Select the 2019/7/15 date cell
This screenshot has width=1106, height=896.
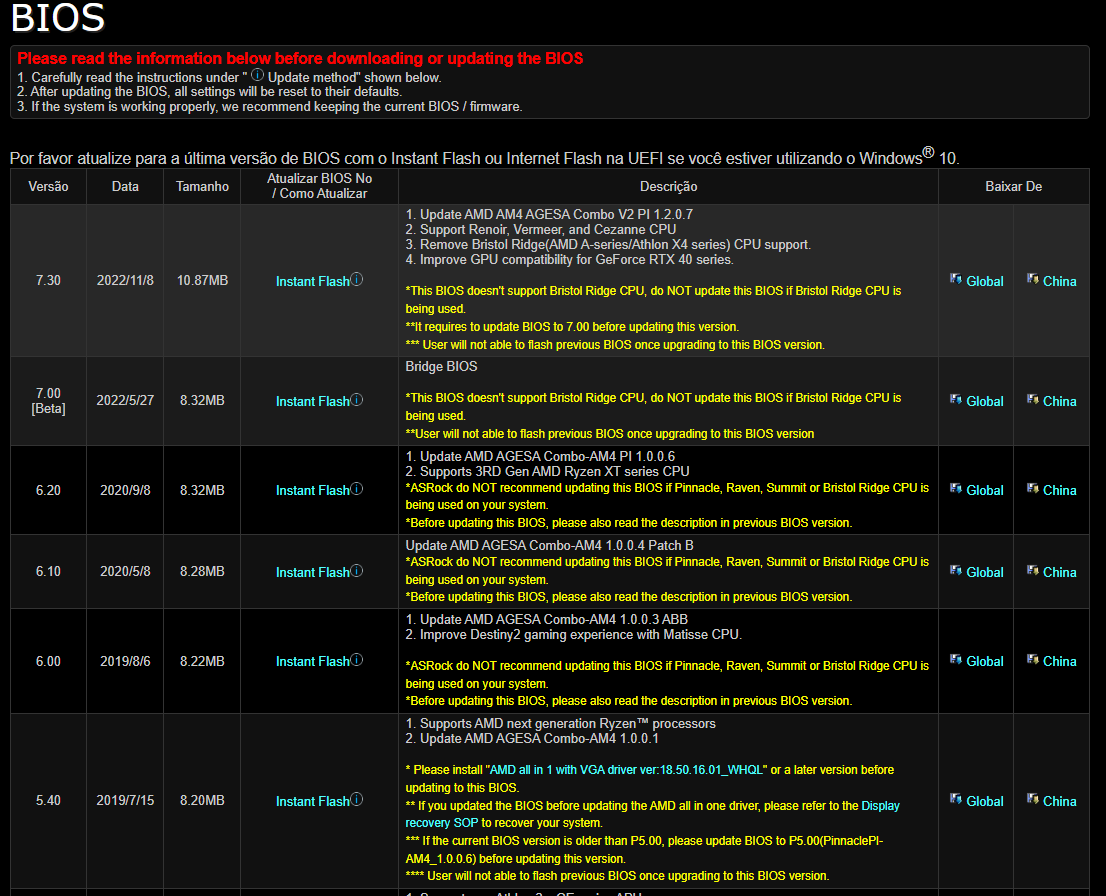pos(125,800)
